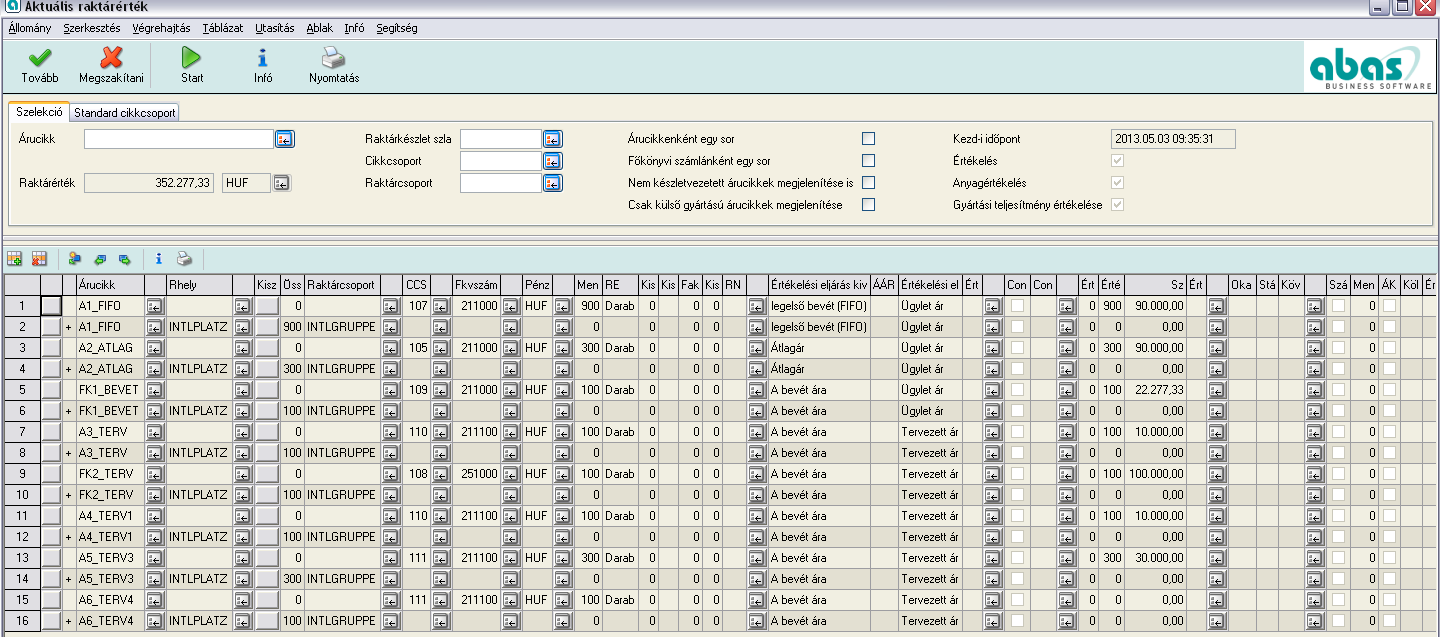Click the Raktárérték field showing 352.277,33
The width and height of the screenshot is (1440, 637).
[149, 183]
